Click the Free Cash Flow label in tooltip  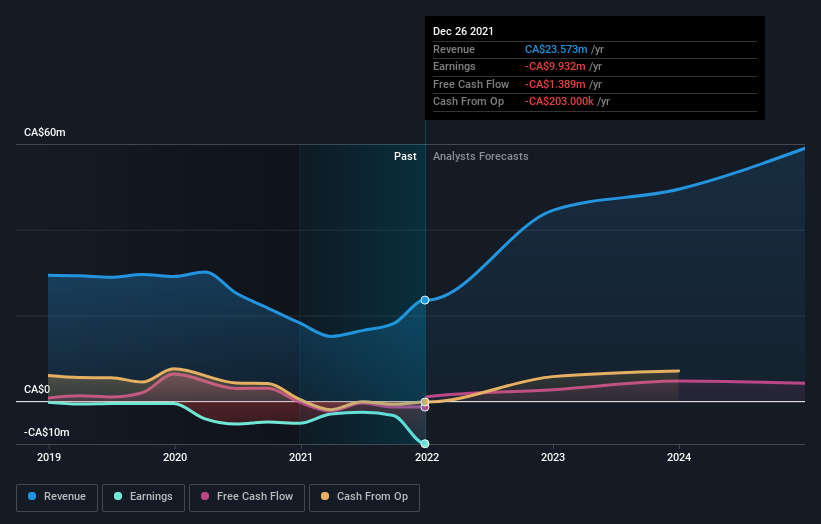pyautogui.click(x=471, y=84)
